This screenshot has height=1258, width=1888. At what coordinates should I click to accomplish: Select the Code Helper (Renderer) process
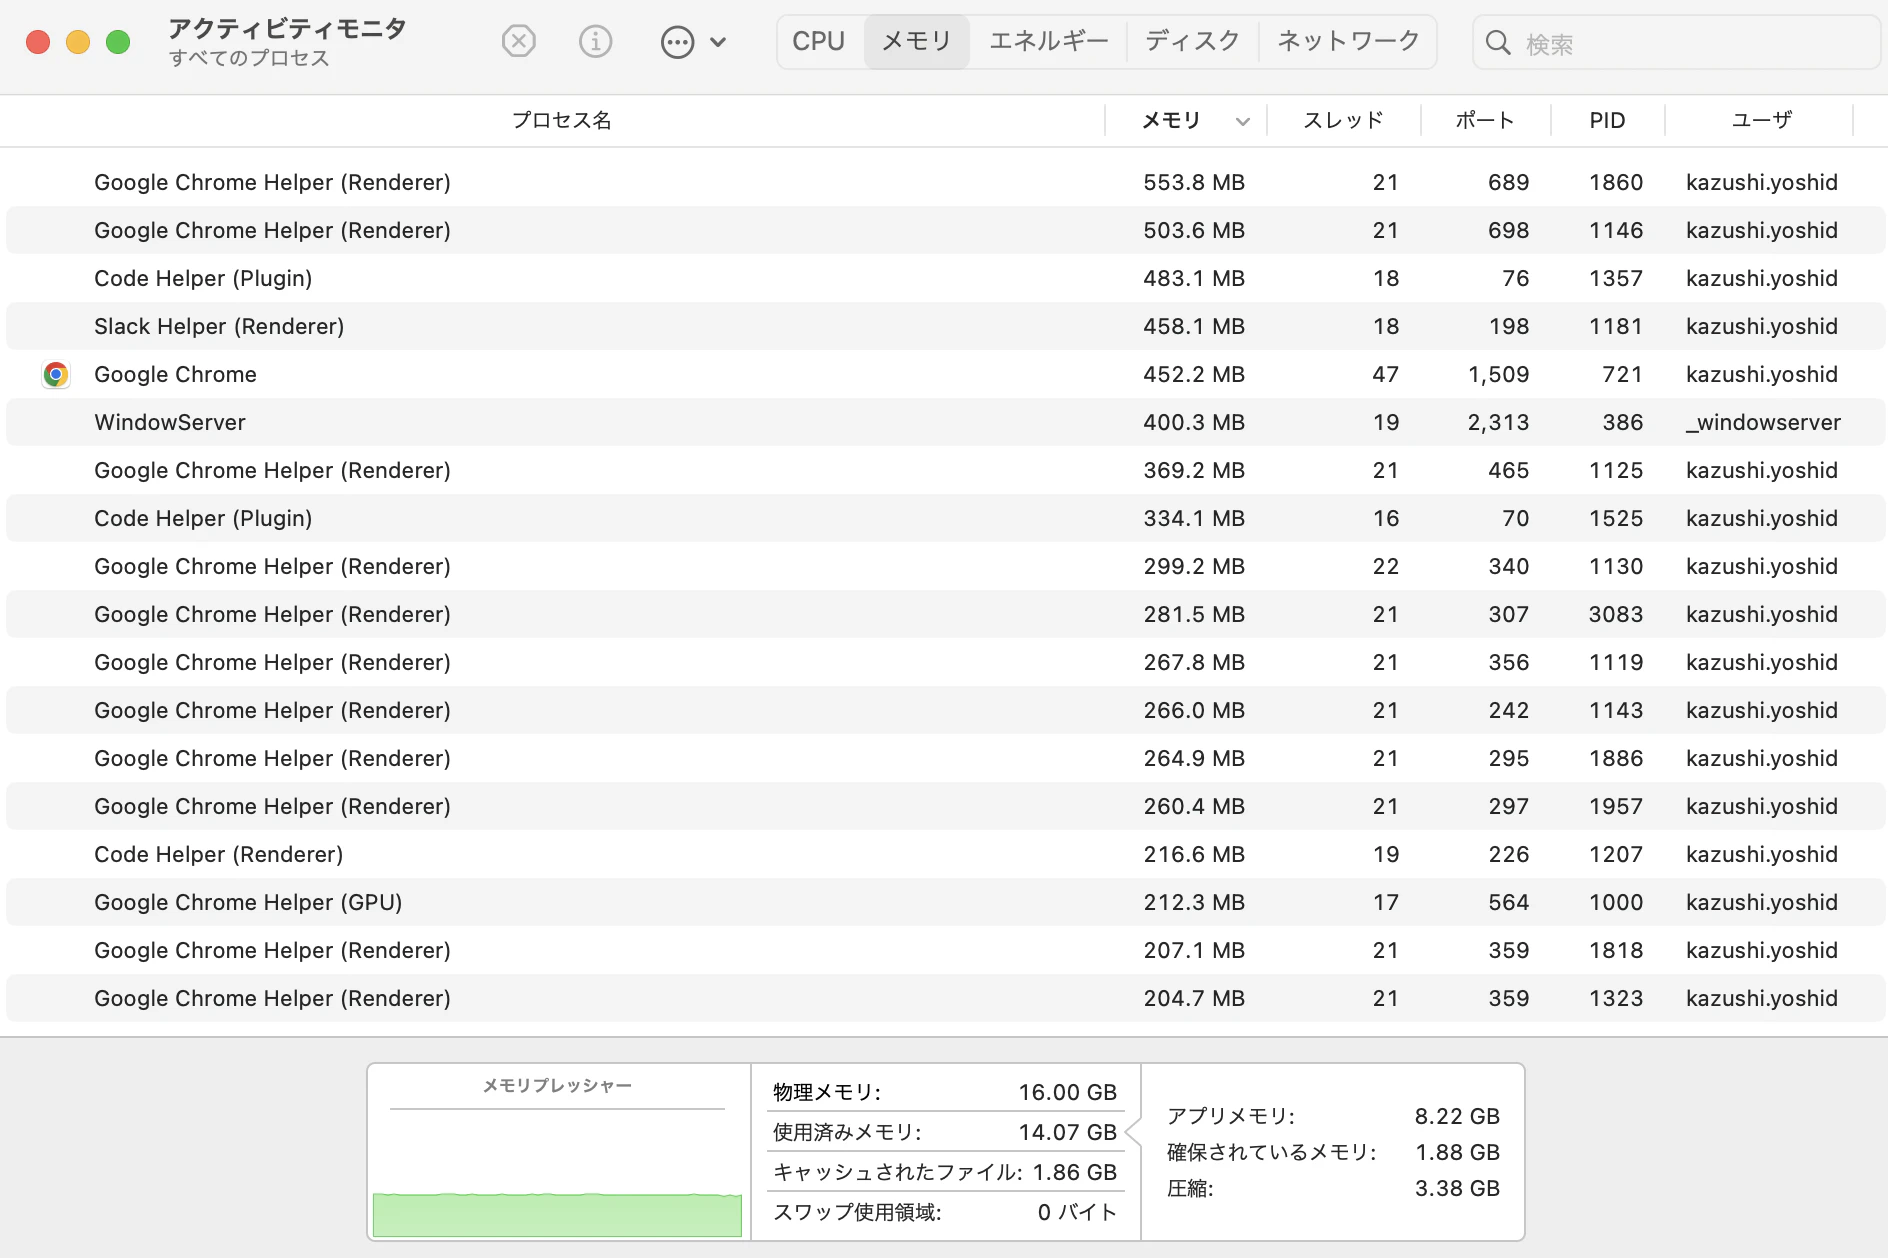pyautogui.click(x=946, y=854)
